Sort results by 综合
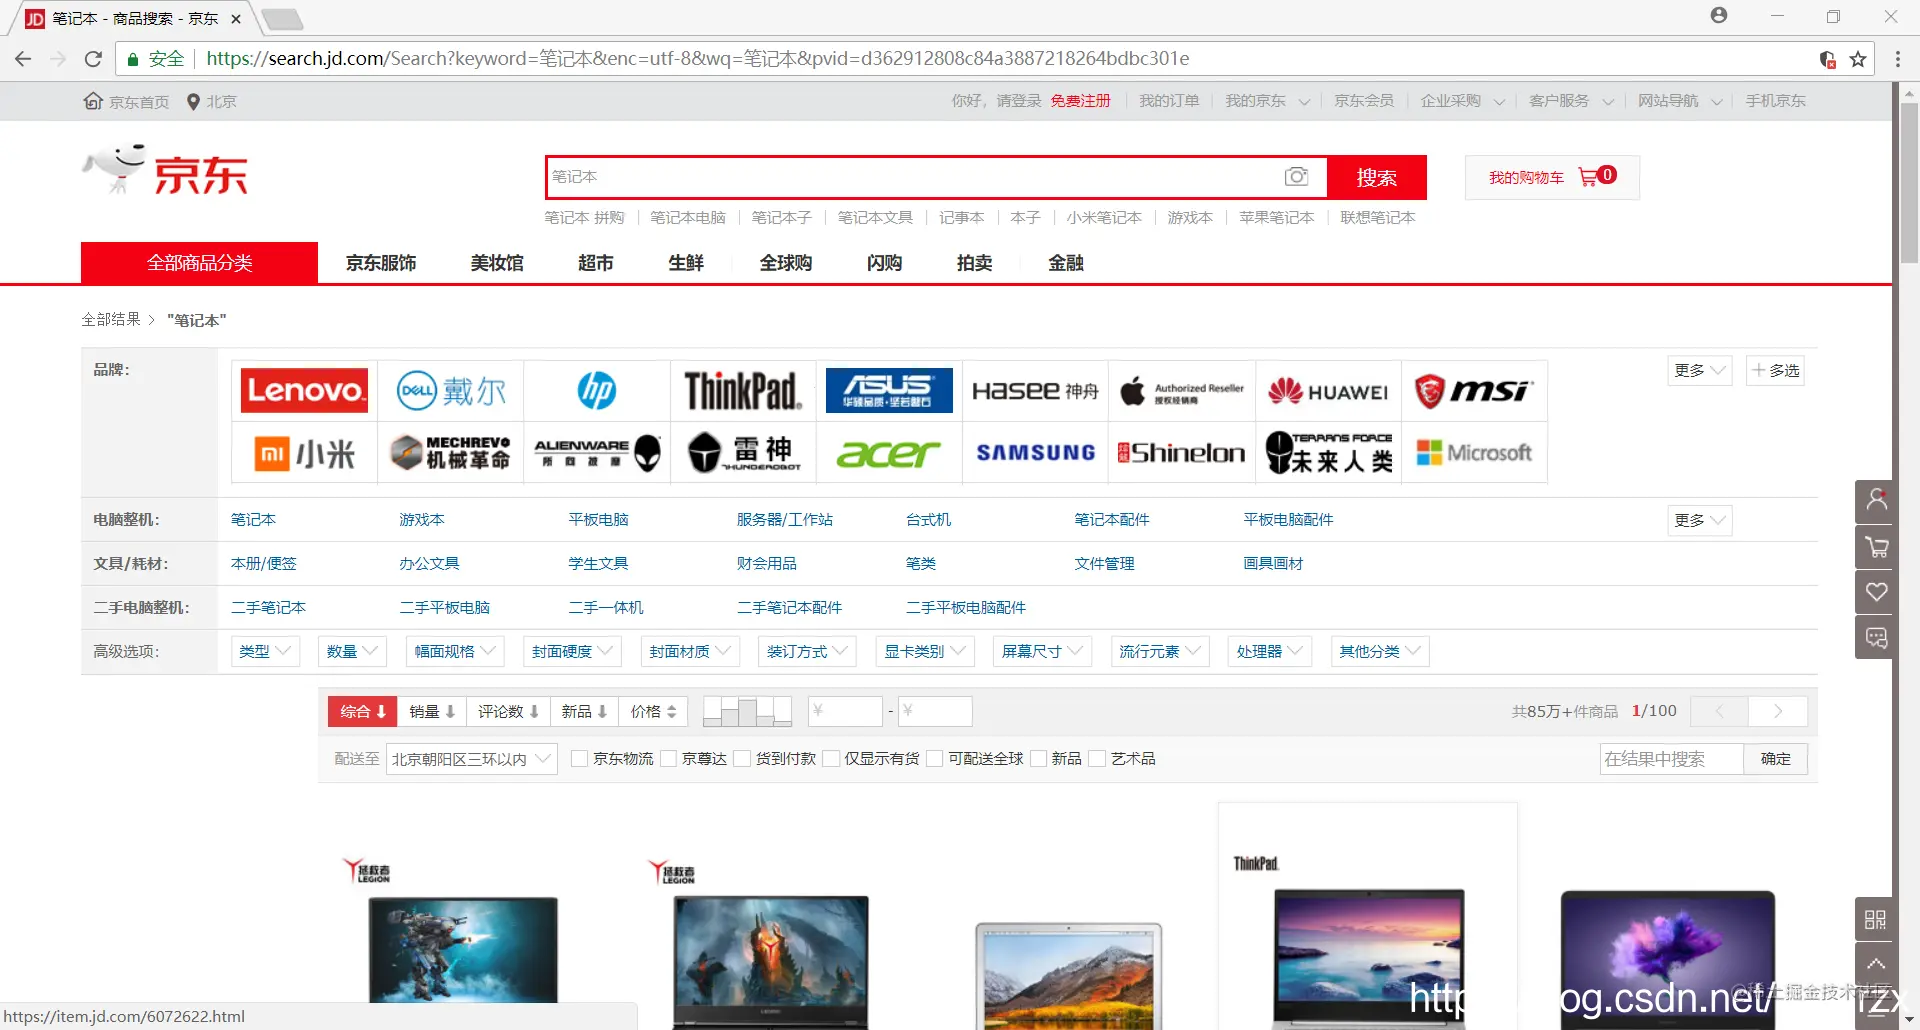The width and height of the screenshot is (1920, 1030). tap(362, 712)
